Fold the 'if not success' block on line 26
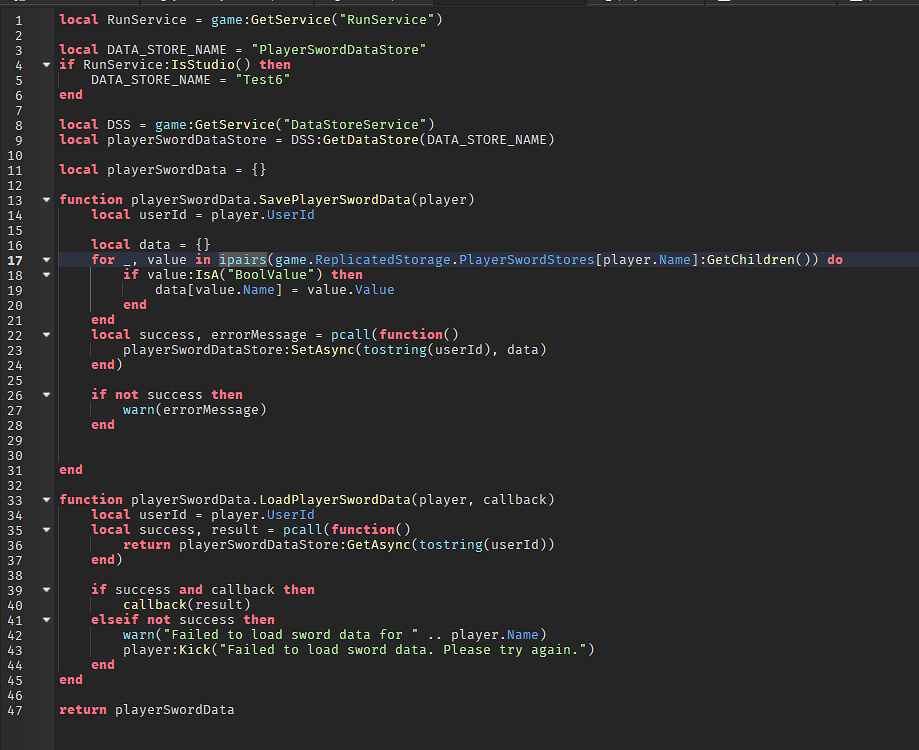This screenshot has height=750, width=919. [x=46, y=395]
